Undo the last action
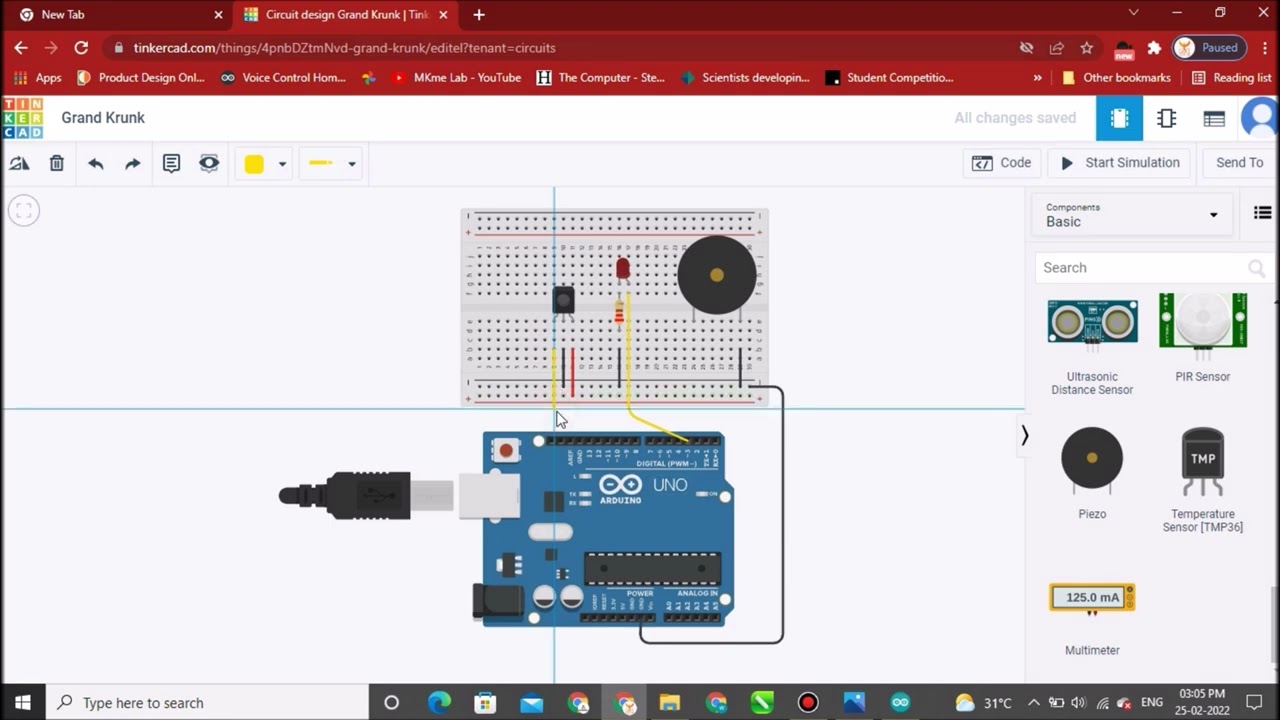 [96, 163]
